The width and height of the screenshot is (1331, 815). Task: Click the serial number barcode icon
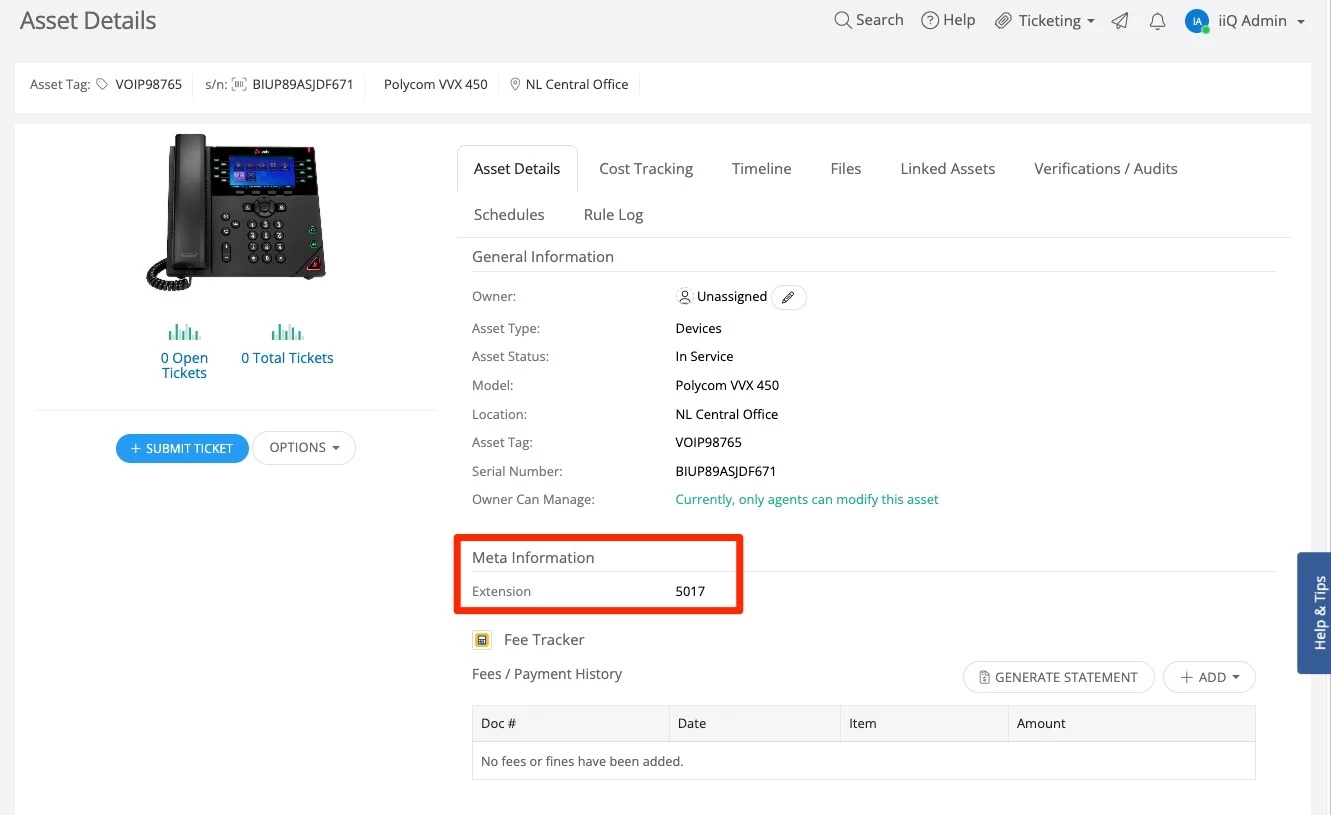pyautogui.click(x=239, y=85)
